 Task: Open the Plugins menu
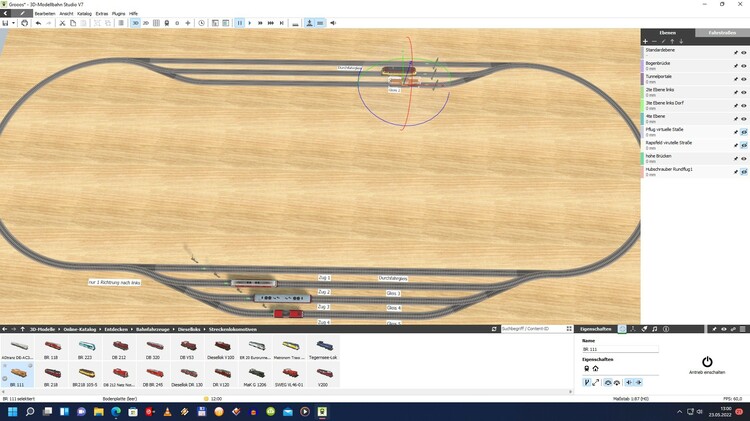pyautogui.click(x=118, y=14)
